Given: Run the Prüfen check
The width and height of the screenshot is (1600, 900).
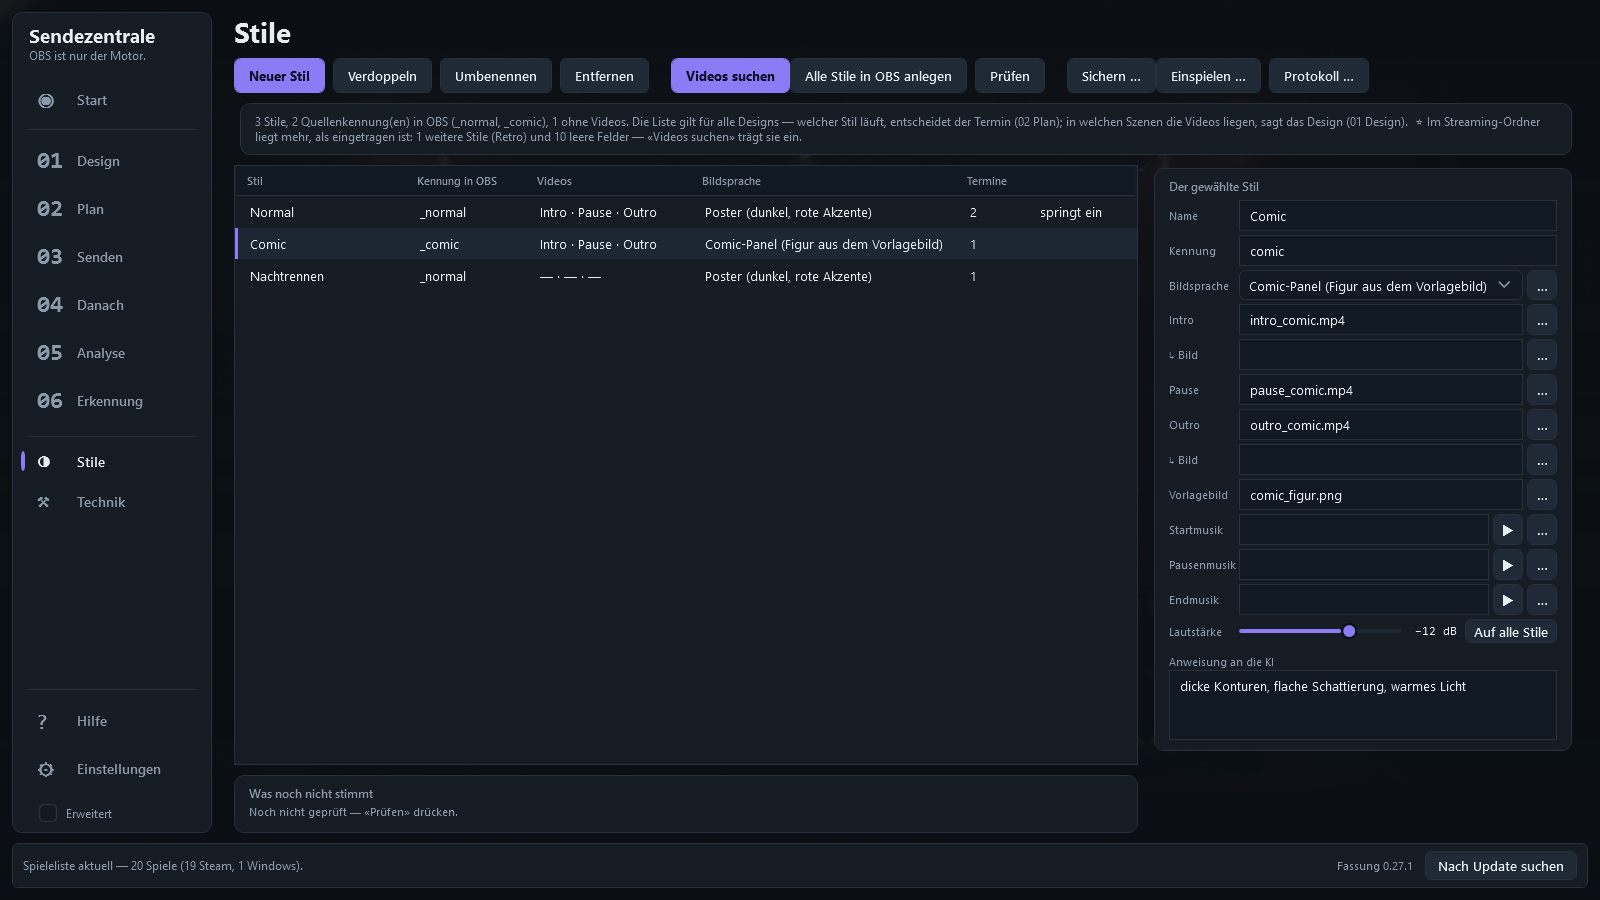Looking at the screenshot, I should coord(1010,76).
